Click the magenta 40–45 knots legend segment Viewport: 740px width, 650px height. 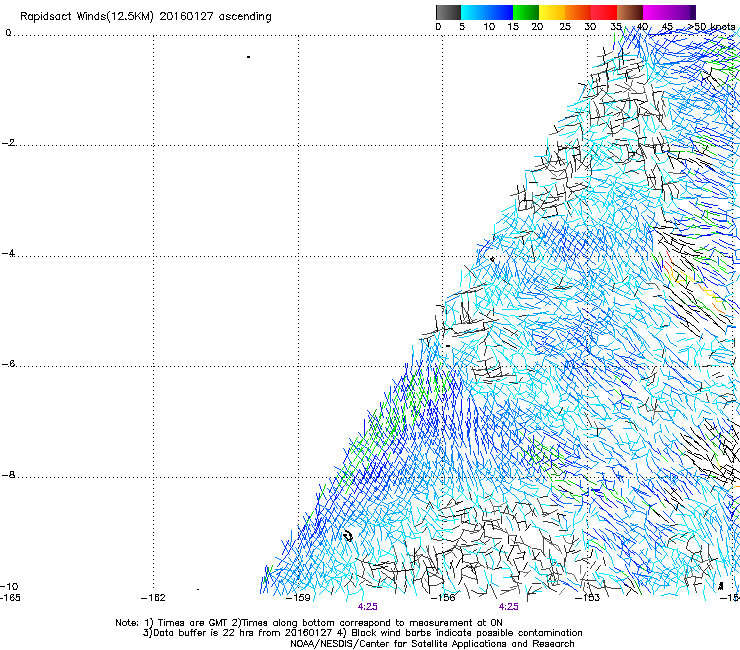pos(656,12)
